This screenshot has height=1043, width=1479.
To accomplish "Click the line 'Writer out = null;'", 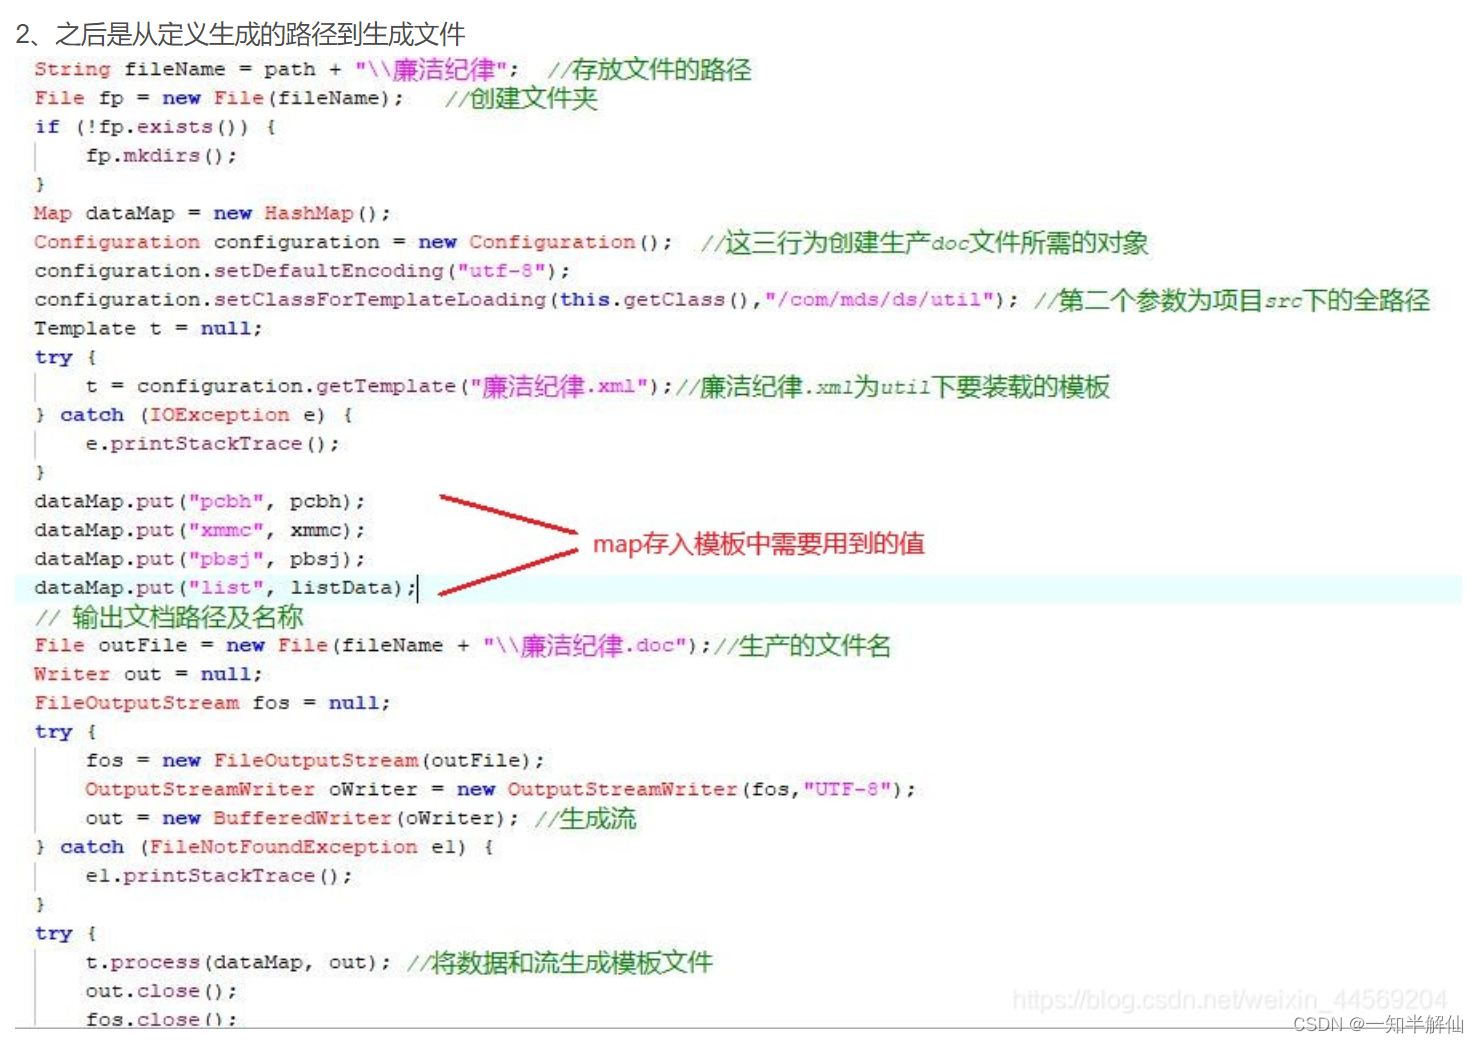I will 148,674.
